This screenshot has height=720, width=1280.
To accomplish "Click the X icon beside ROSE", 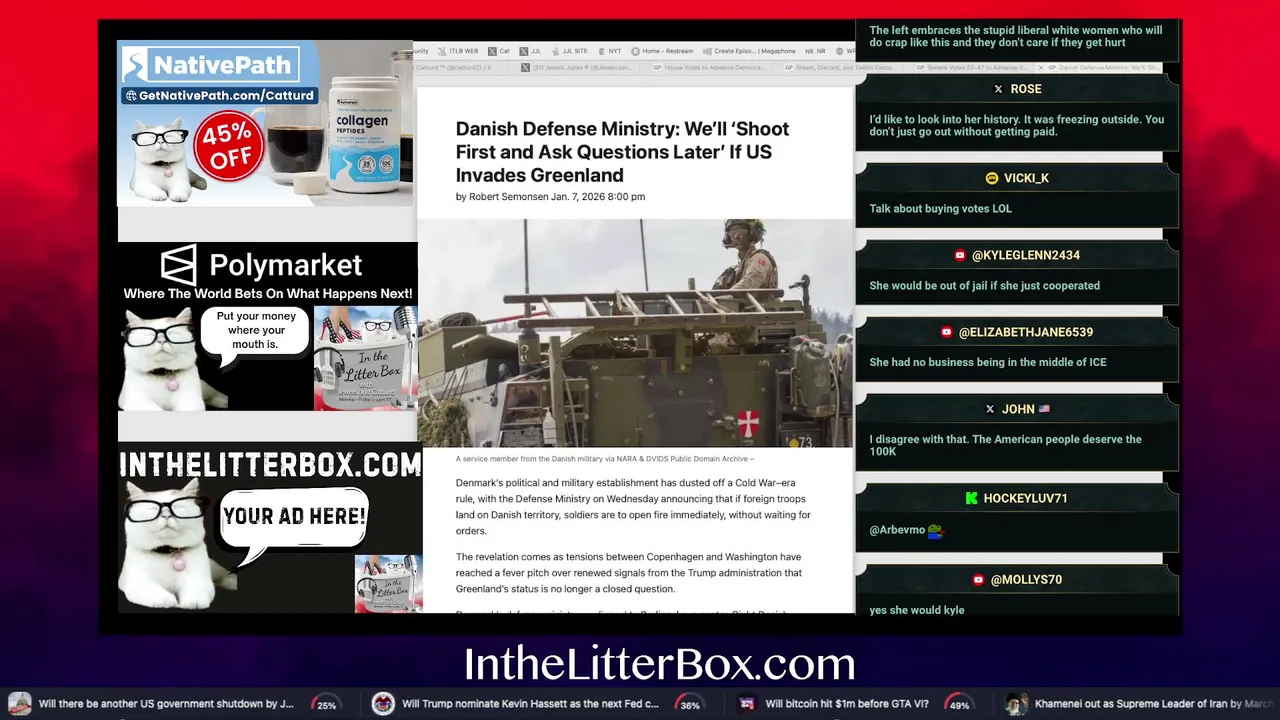I will click(x=998, y=89).
